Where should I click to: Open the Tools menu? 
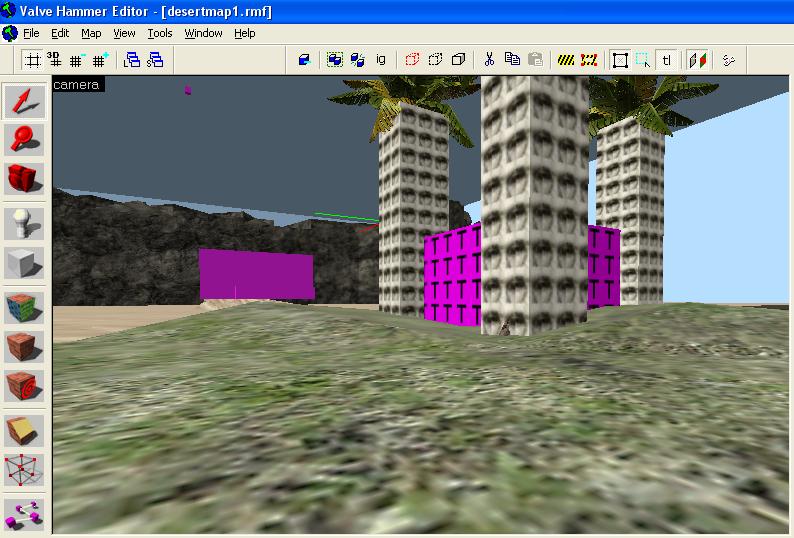click(160, 33)
